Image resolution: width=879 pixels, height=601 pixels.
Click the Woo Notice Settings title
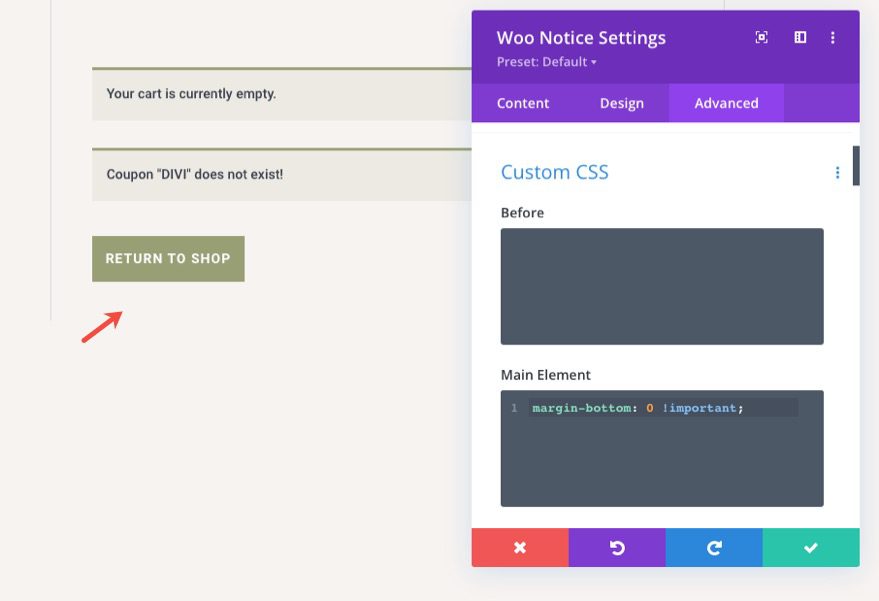click(x=581, y=37)
